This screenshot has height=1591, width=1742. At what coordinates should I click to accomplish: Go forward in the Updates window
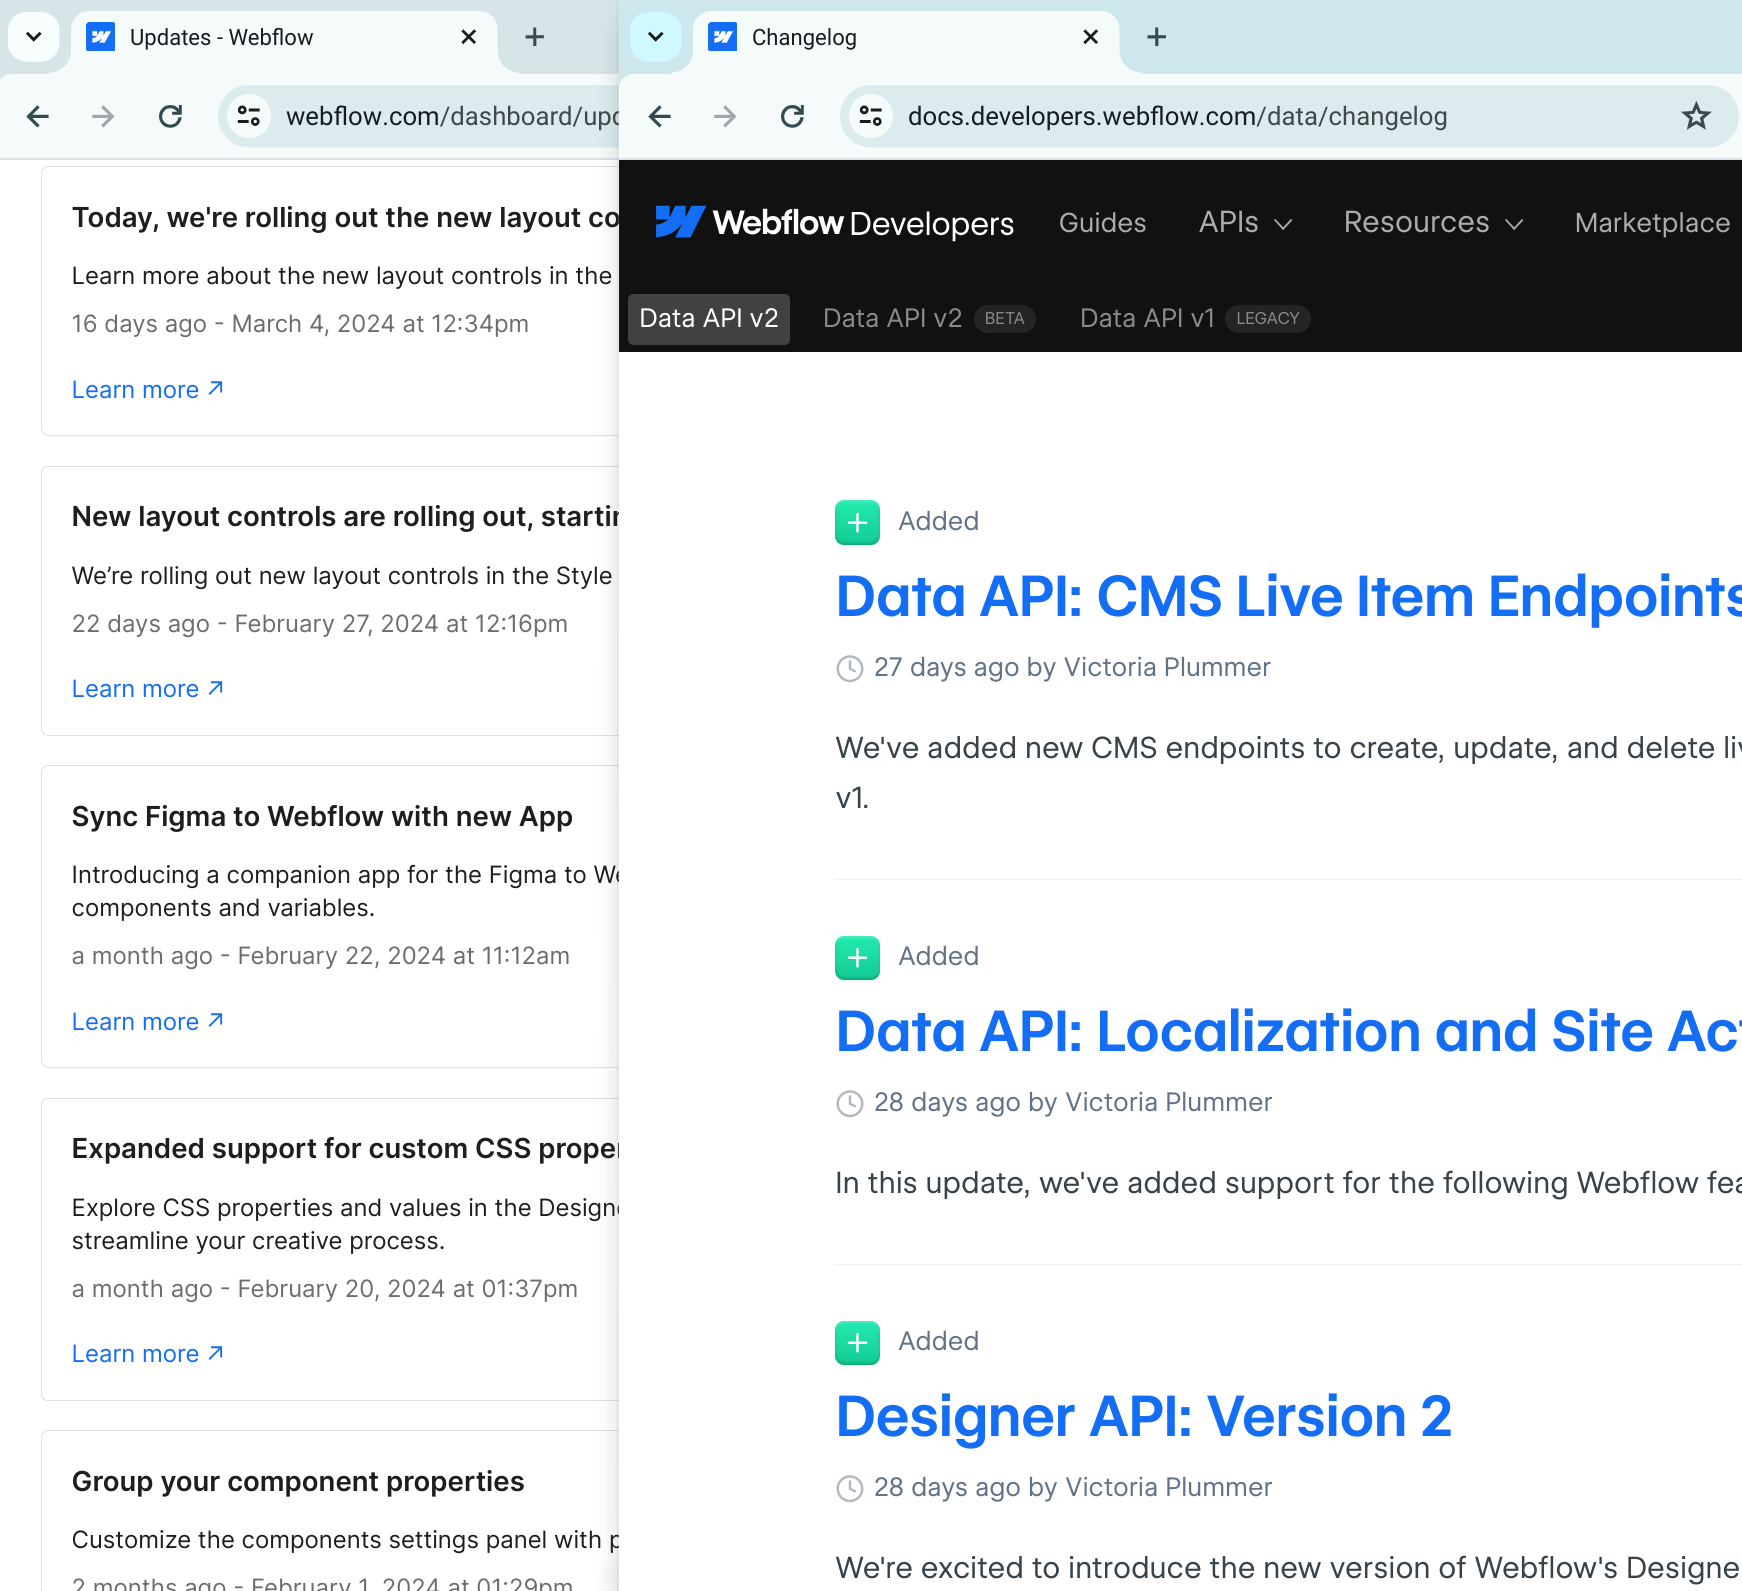point(103,117)
